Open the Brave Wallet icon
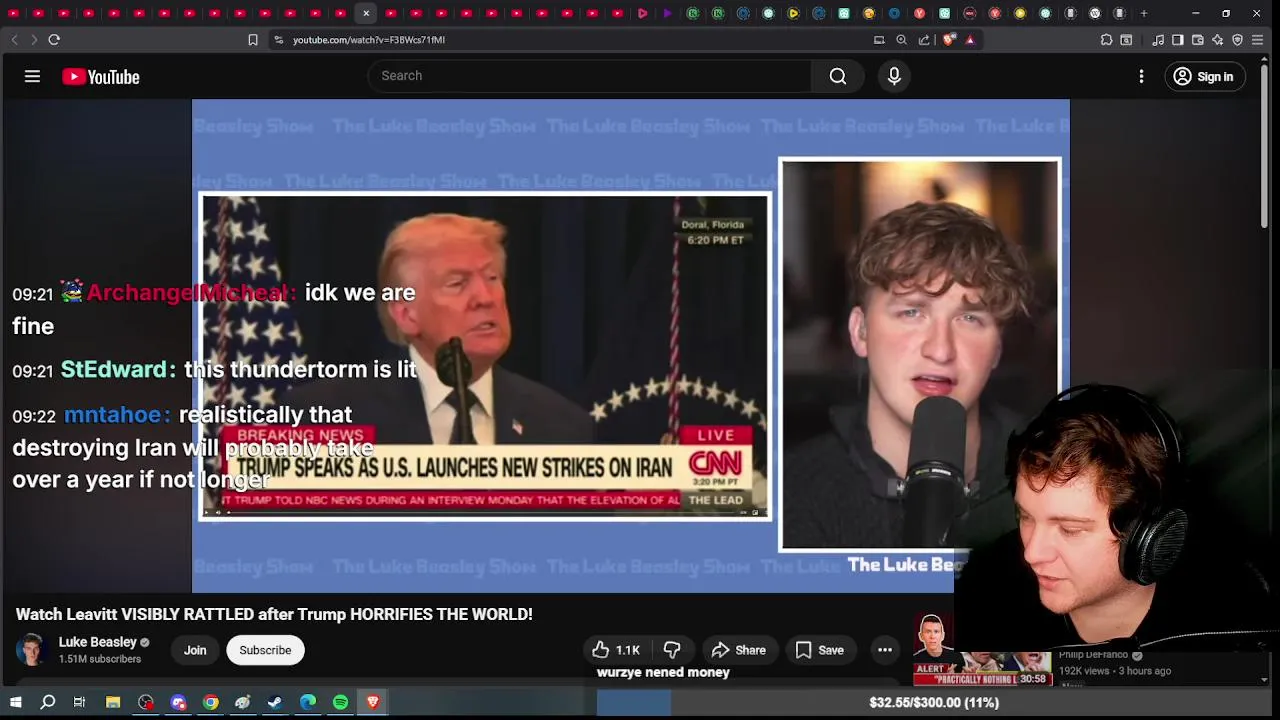Screen dimensions: 1280x720 point(1198,40)
